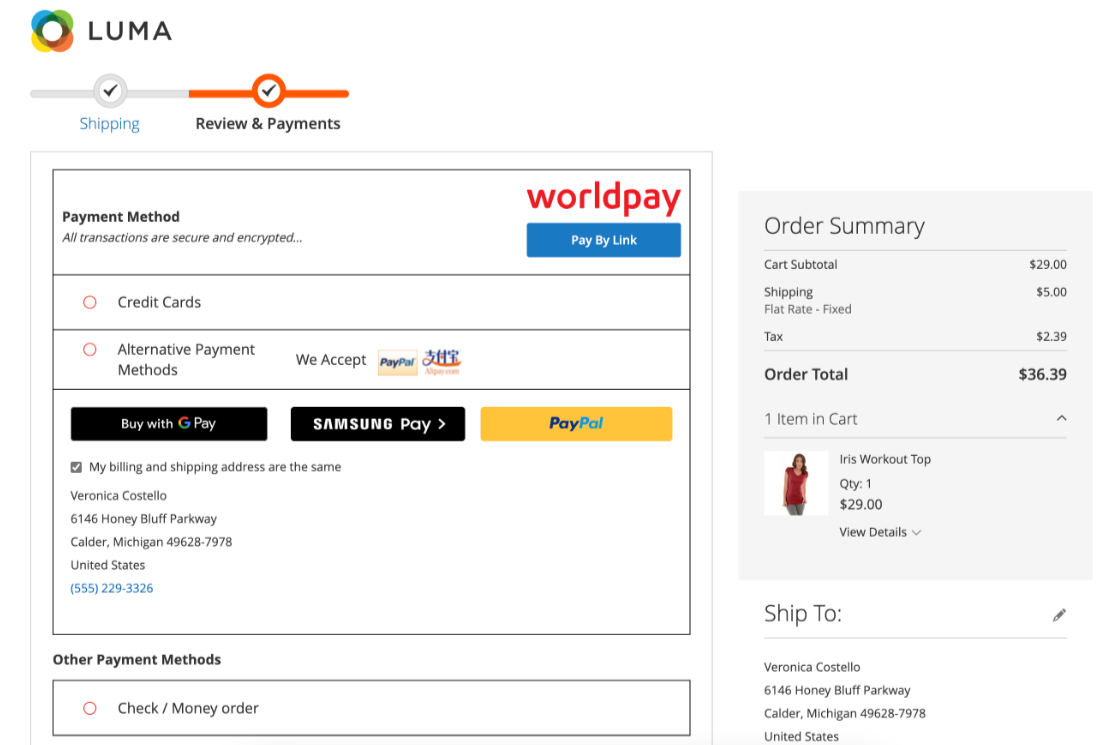This screenshot has height=745, width=1111.
Task: Click the Iris Workout Top product name
Action: pyautogui.click(x=885, y=459)
